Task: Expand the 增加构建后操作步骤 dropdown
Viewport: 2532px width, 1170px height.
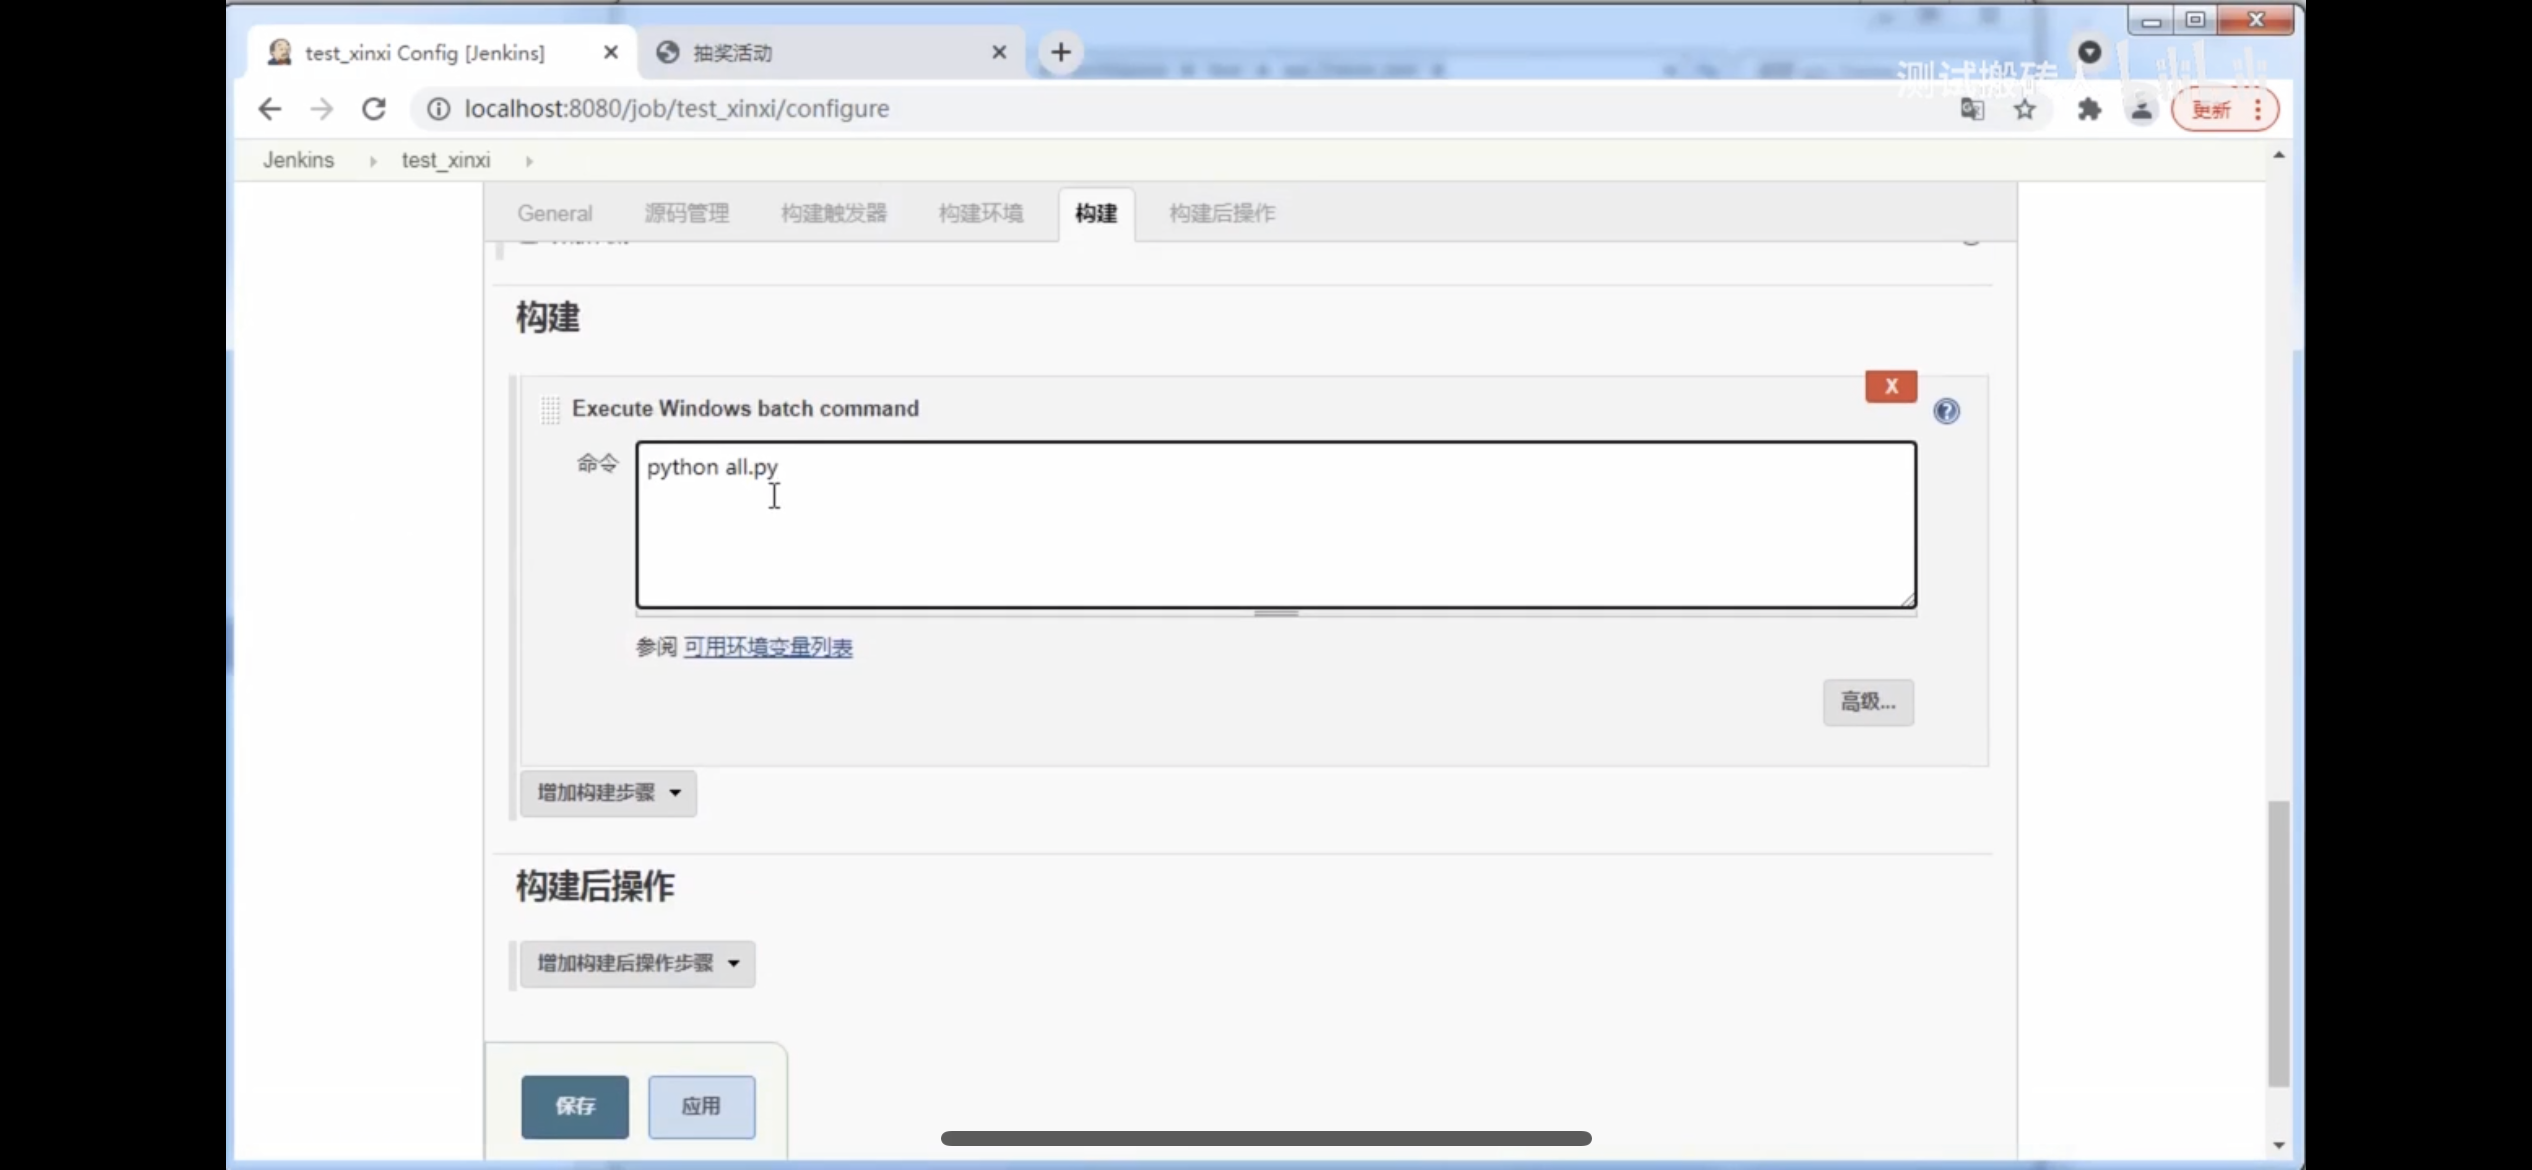Action: pyautogui.click(x=637, y=964)
